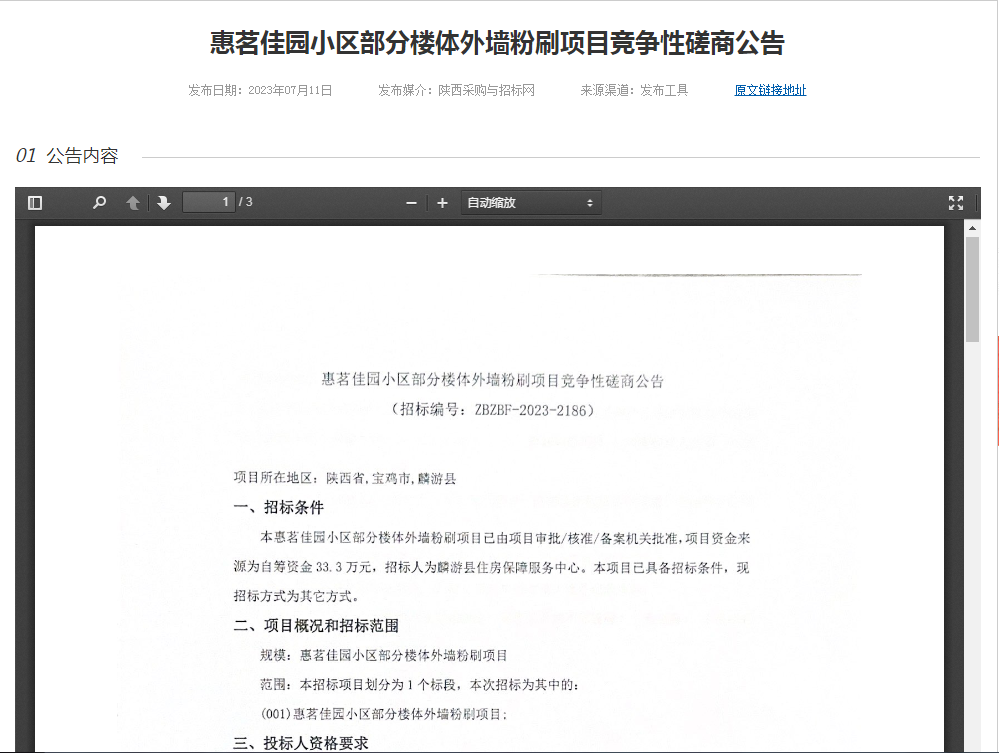Click the line starting 范围: 本招标项目划分为 1 个标段
Image resolution: width=999 pixels, height=753 pixels.
click(x=419, y=684)
